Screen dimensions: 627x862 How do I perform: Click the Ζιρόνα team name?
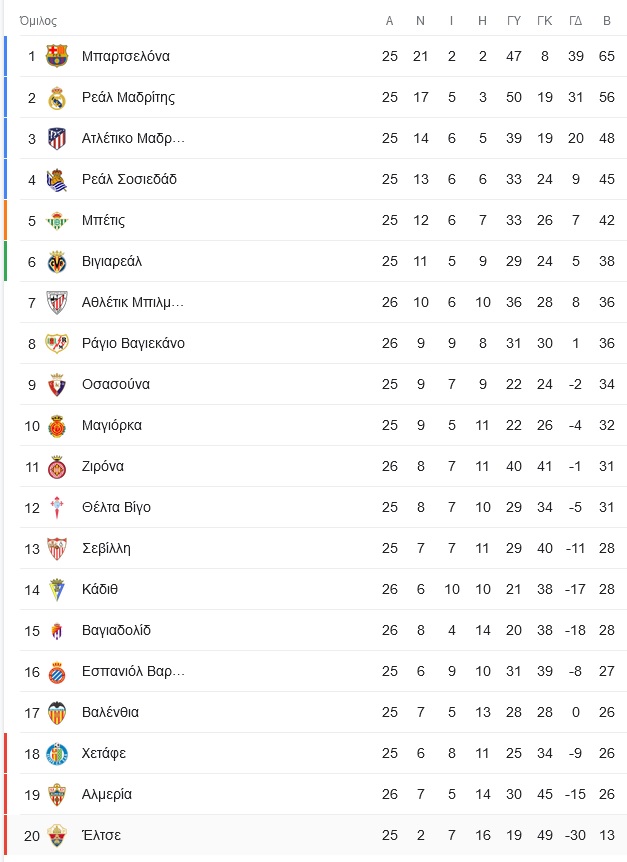pyautogui.click(x=103, y=466)
